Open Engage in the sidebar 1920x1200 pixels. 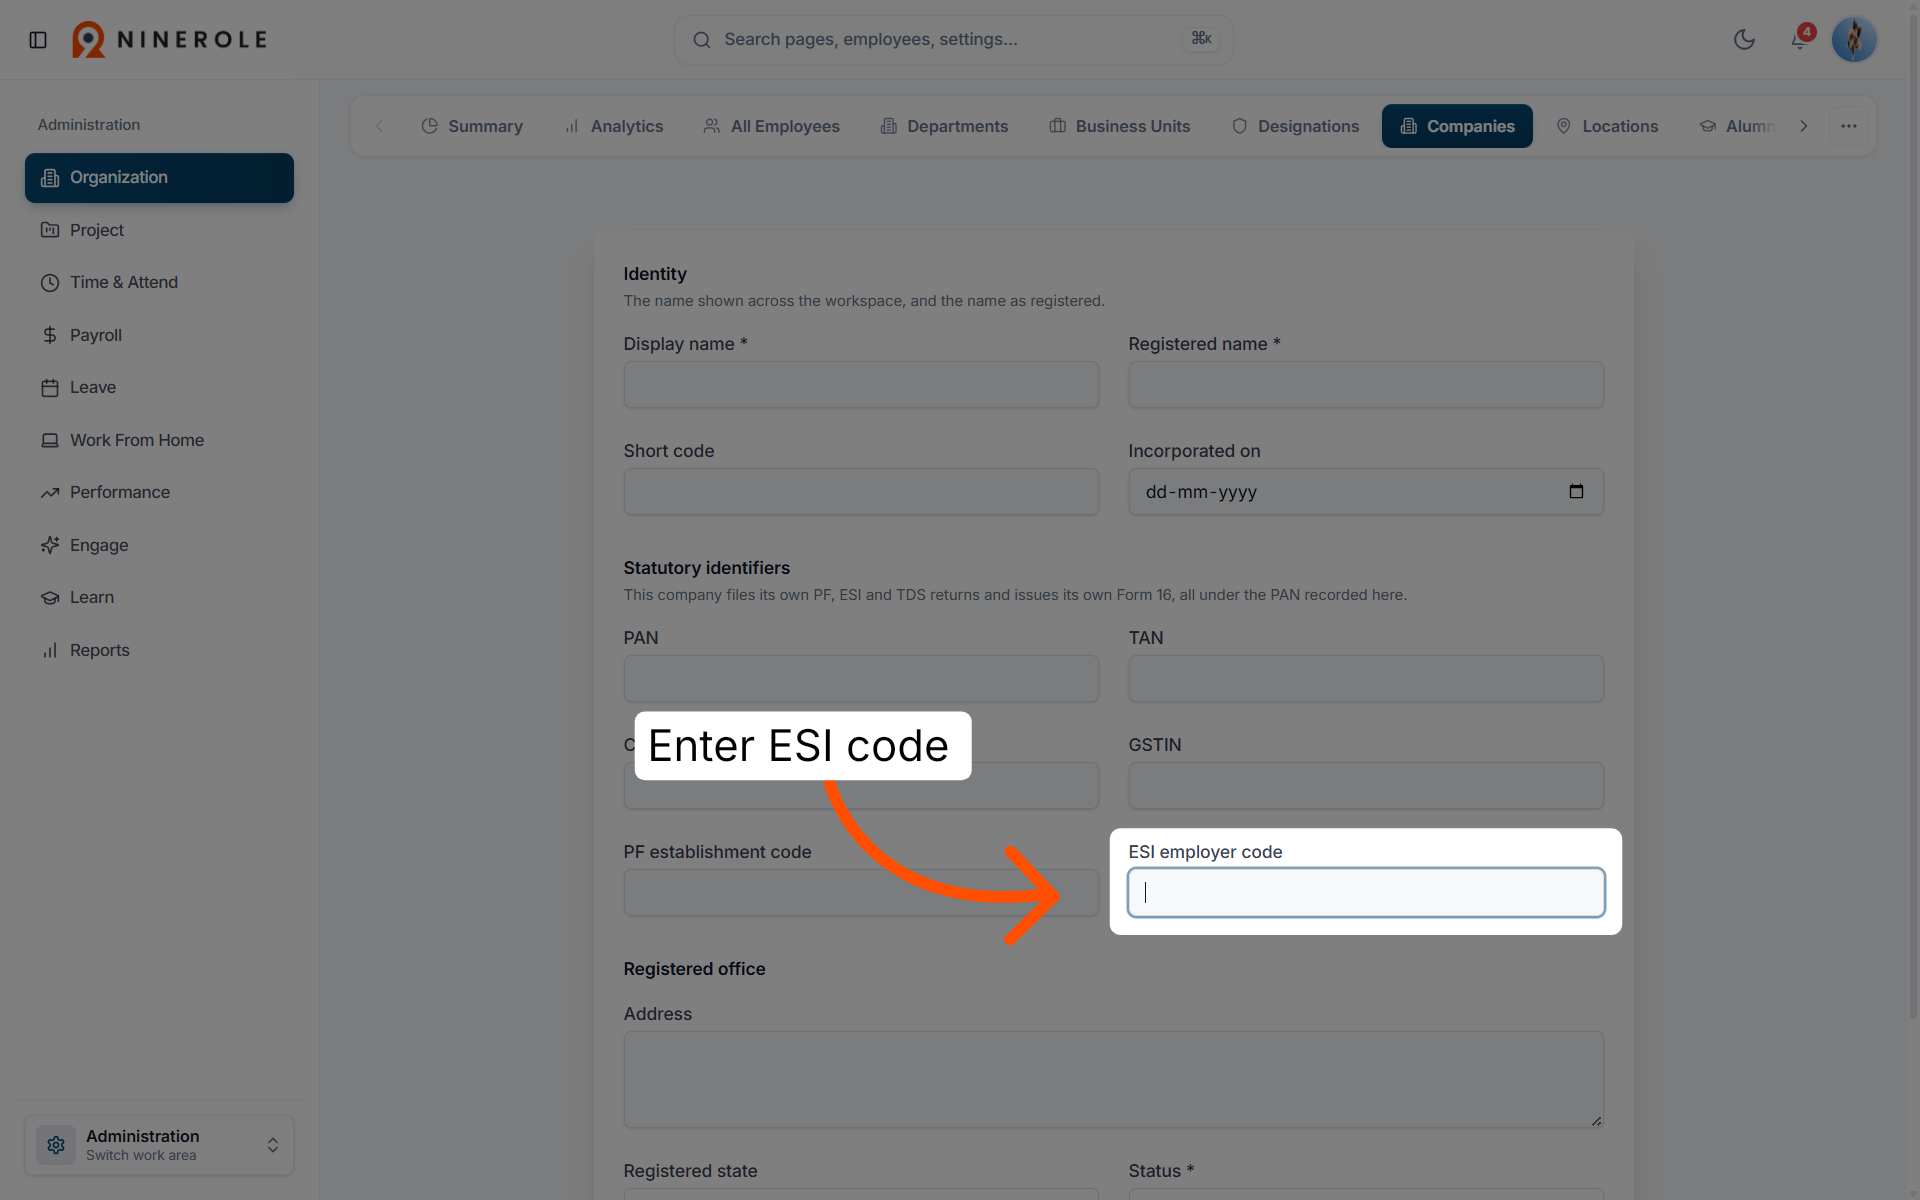click(x=159, y=545)
